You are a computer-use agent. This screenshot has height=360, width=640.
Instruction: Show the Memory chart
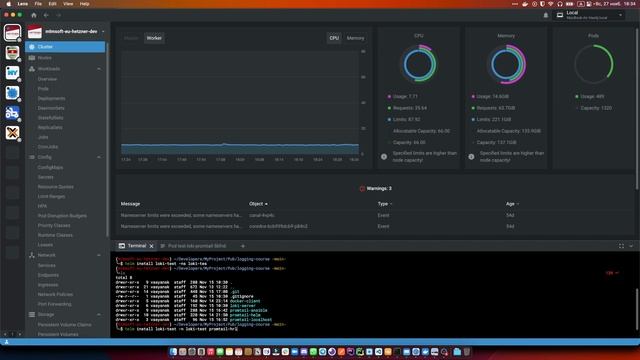pyautogui.click(x=356, y=38)
